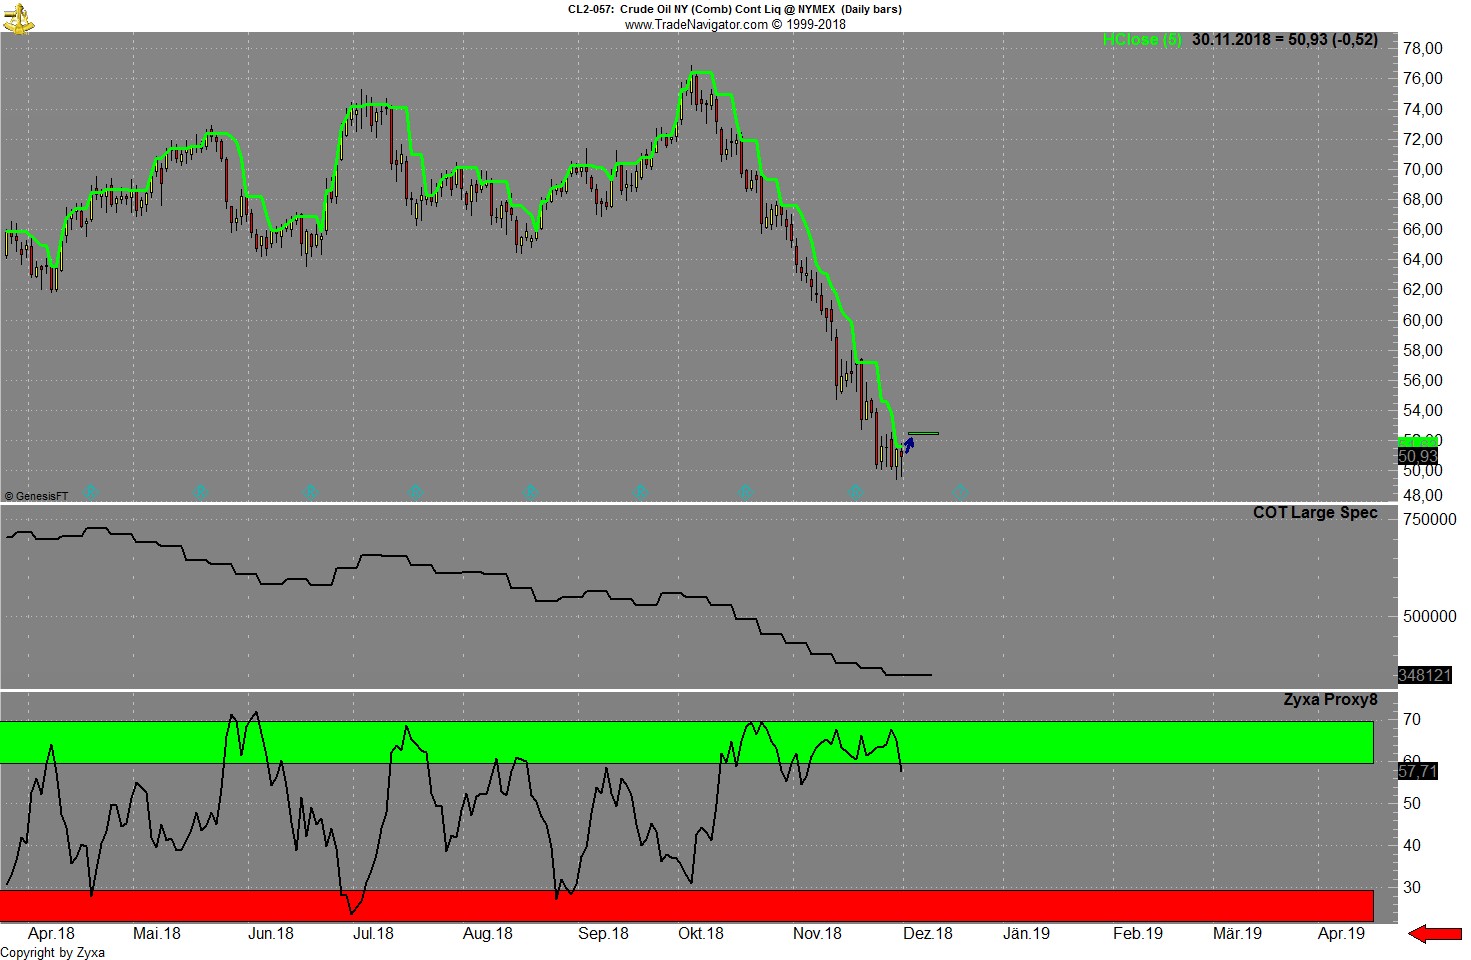This screenshot has width=1471, height=960.
Task: Click the 30.11.2018 = 50,93 (-0,52) readout
Action: point(1285,40)
